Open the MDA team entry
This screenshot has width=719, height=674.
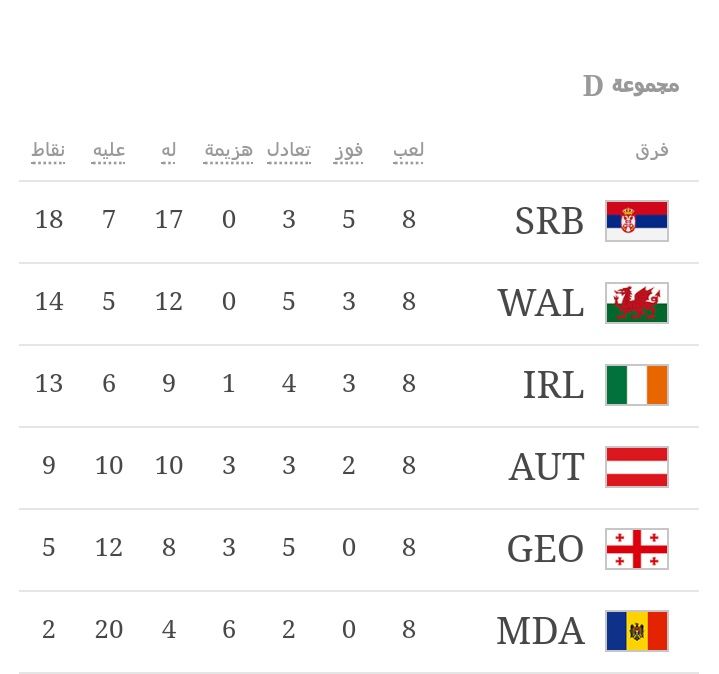point(540,631)
